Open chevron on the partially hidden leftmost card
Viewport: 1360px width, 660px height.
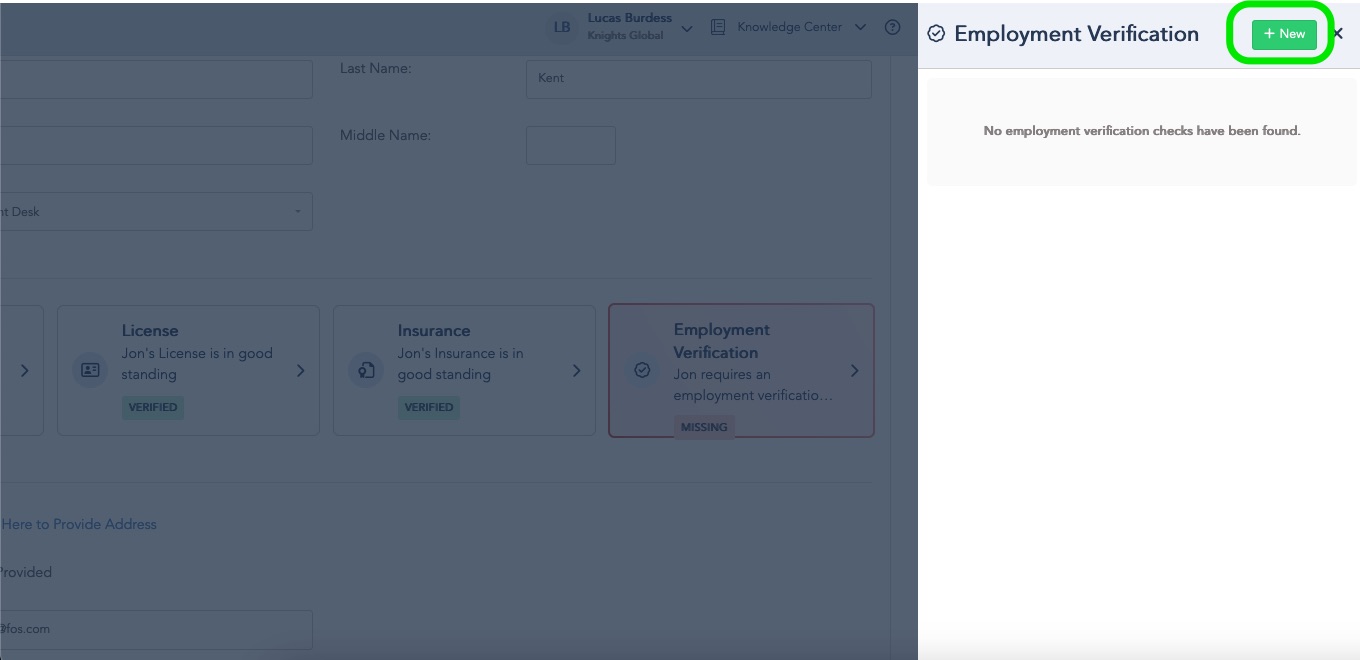(x=25, y=371)
